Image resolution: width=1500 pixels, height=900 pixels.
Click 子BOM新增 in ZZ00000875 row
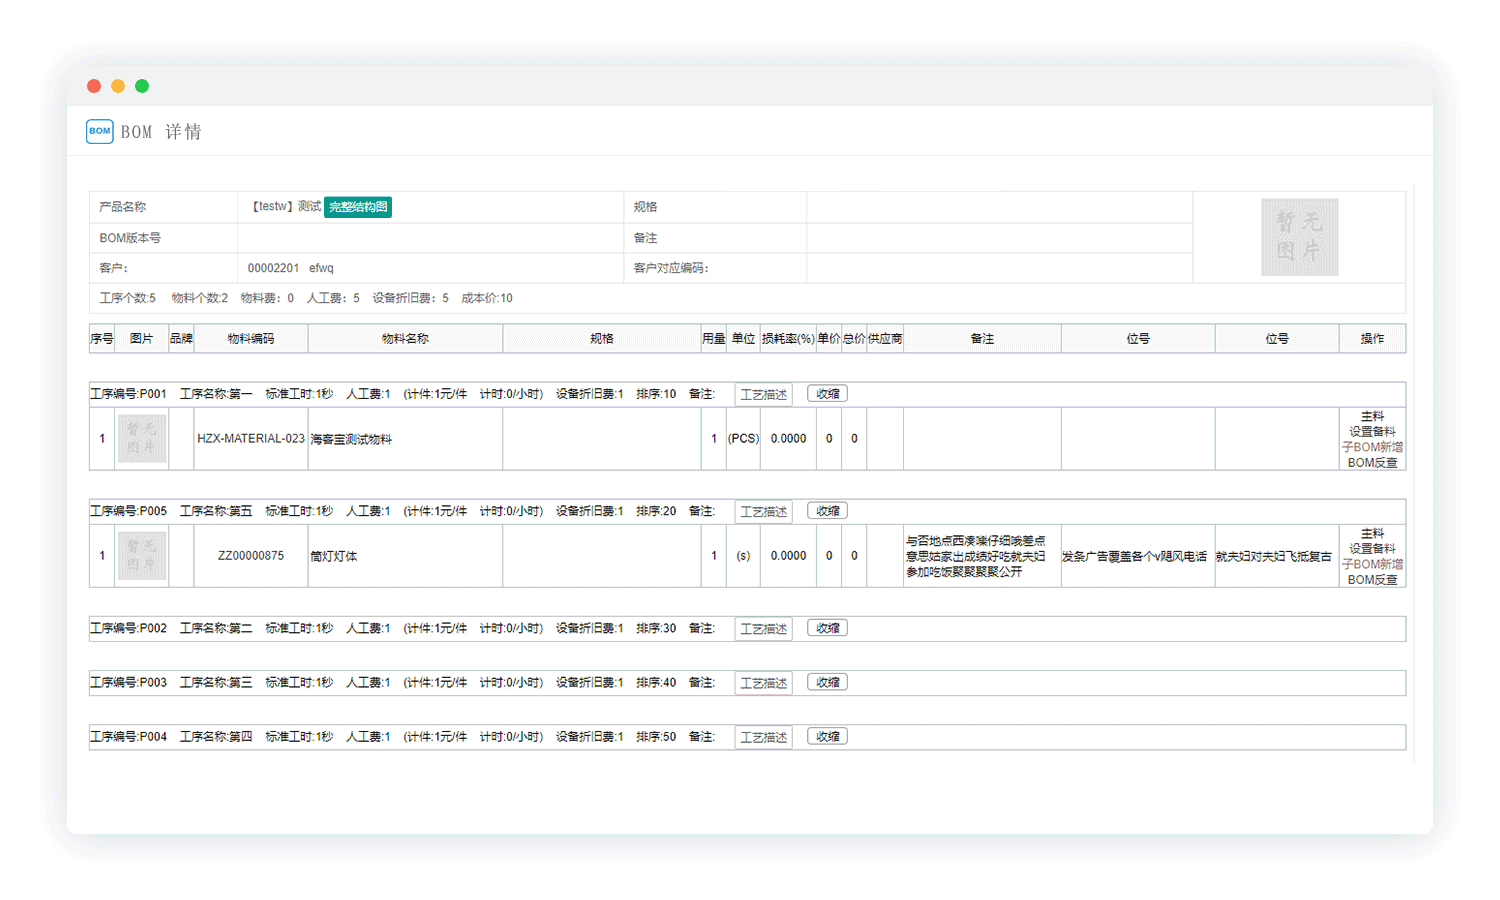1372,564
